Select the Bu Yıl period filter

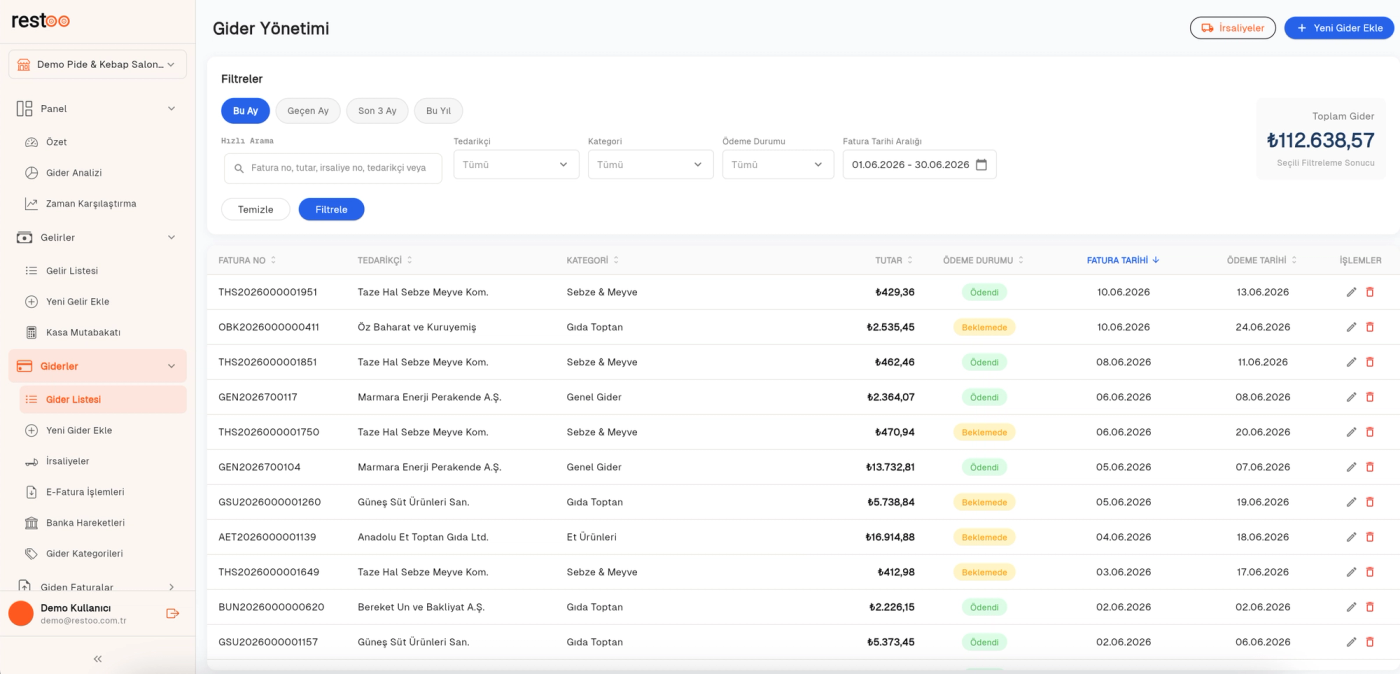point(438,111)
